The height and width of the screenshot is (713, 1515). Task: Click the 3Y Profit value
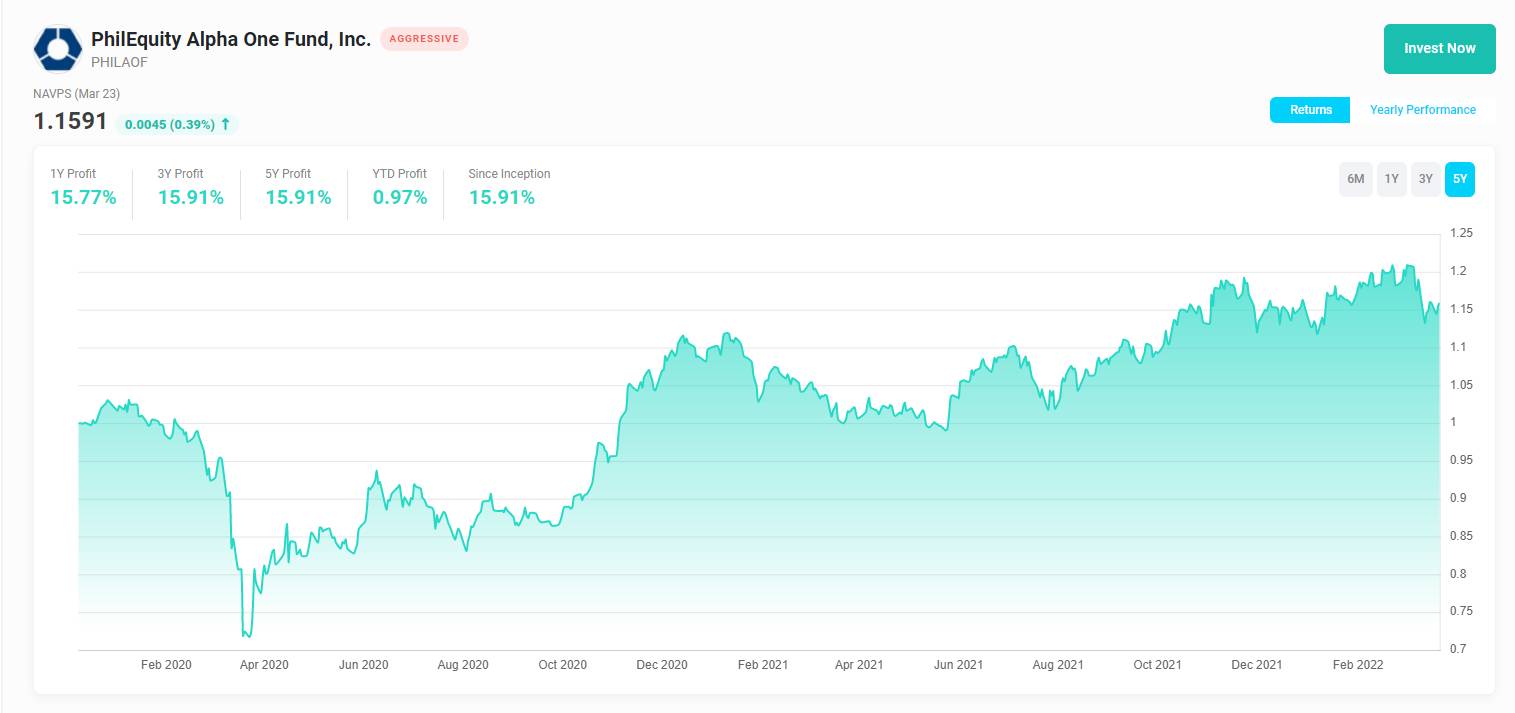[x=190, y=197]
